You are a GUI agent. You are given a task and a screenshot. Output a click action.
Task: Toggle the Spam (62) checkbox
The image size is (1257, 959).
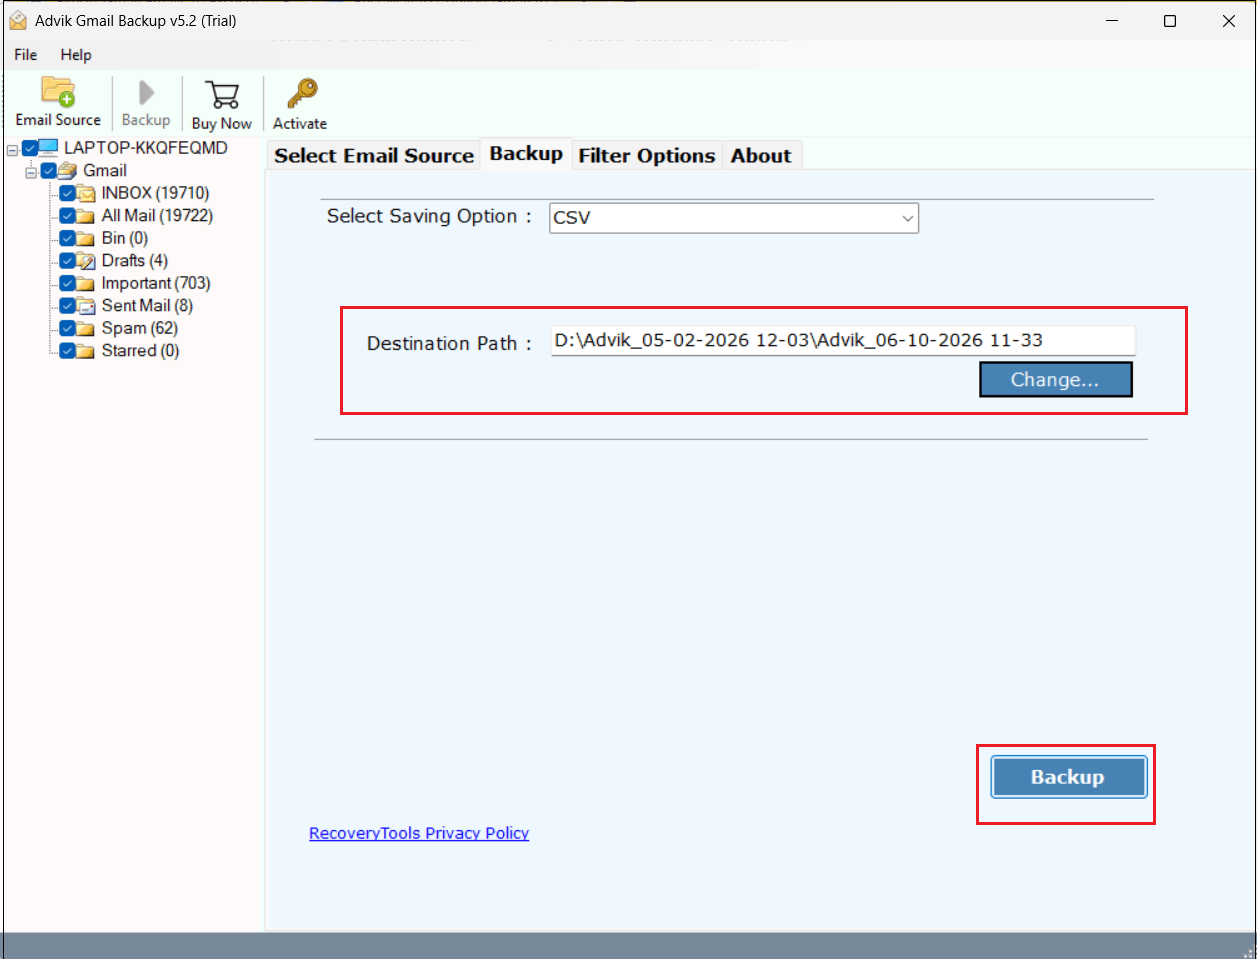point(67,328)
